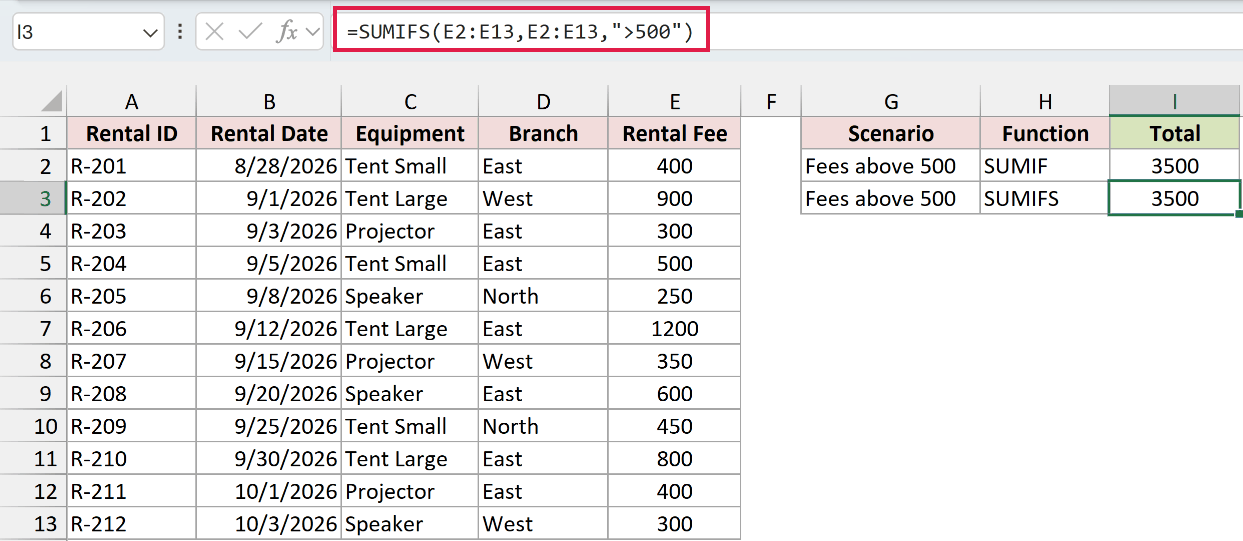The width and height of the screenshot is (1243, 541).
Task: Select column D header
Action: (x=543, y=101)
